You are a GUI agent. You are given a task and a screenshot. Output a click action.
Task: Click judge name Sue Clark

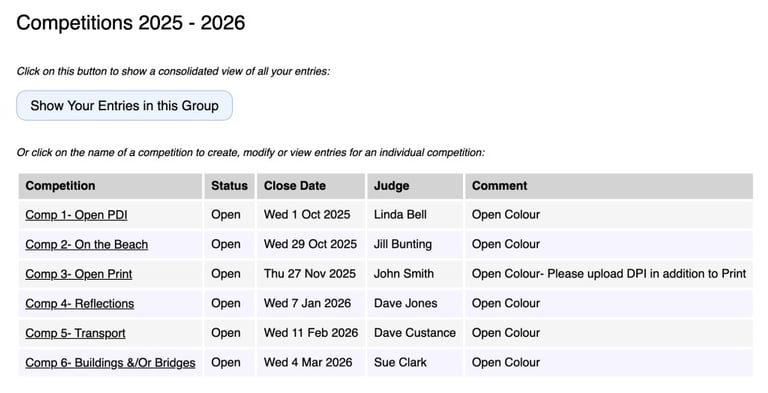point(400,362)
